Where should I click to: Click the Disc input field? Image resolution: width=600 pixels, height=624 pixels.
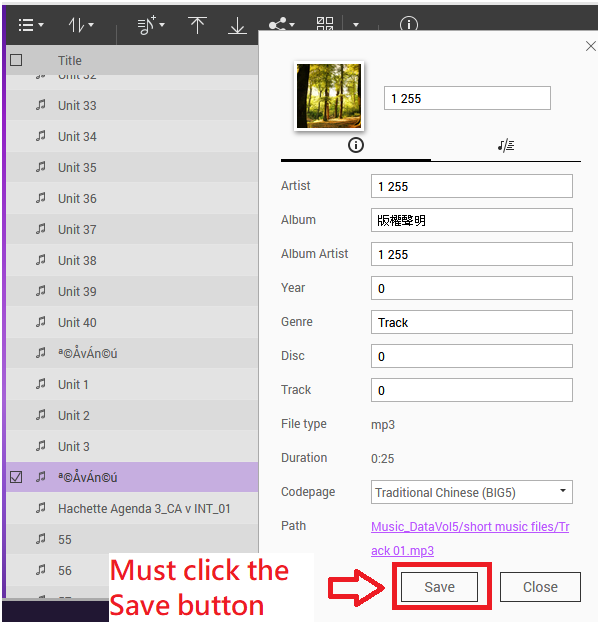tap(471, 356)
